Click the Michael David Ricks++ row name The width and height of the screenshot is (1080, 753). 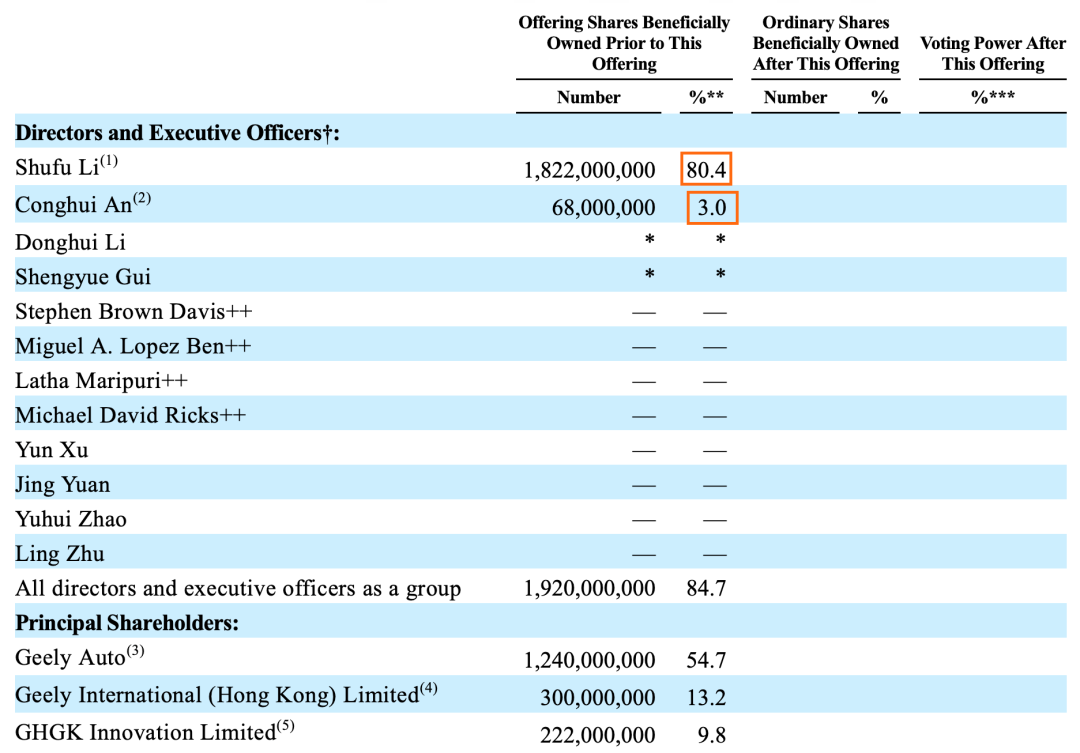130,415
